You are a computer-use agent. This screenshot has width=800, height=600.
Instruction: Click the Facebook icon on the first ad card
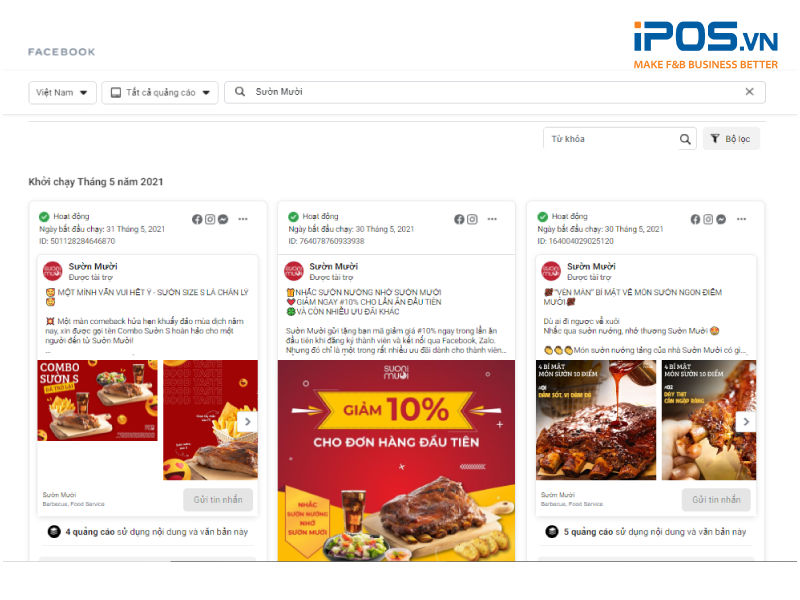197,219
